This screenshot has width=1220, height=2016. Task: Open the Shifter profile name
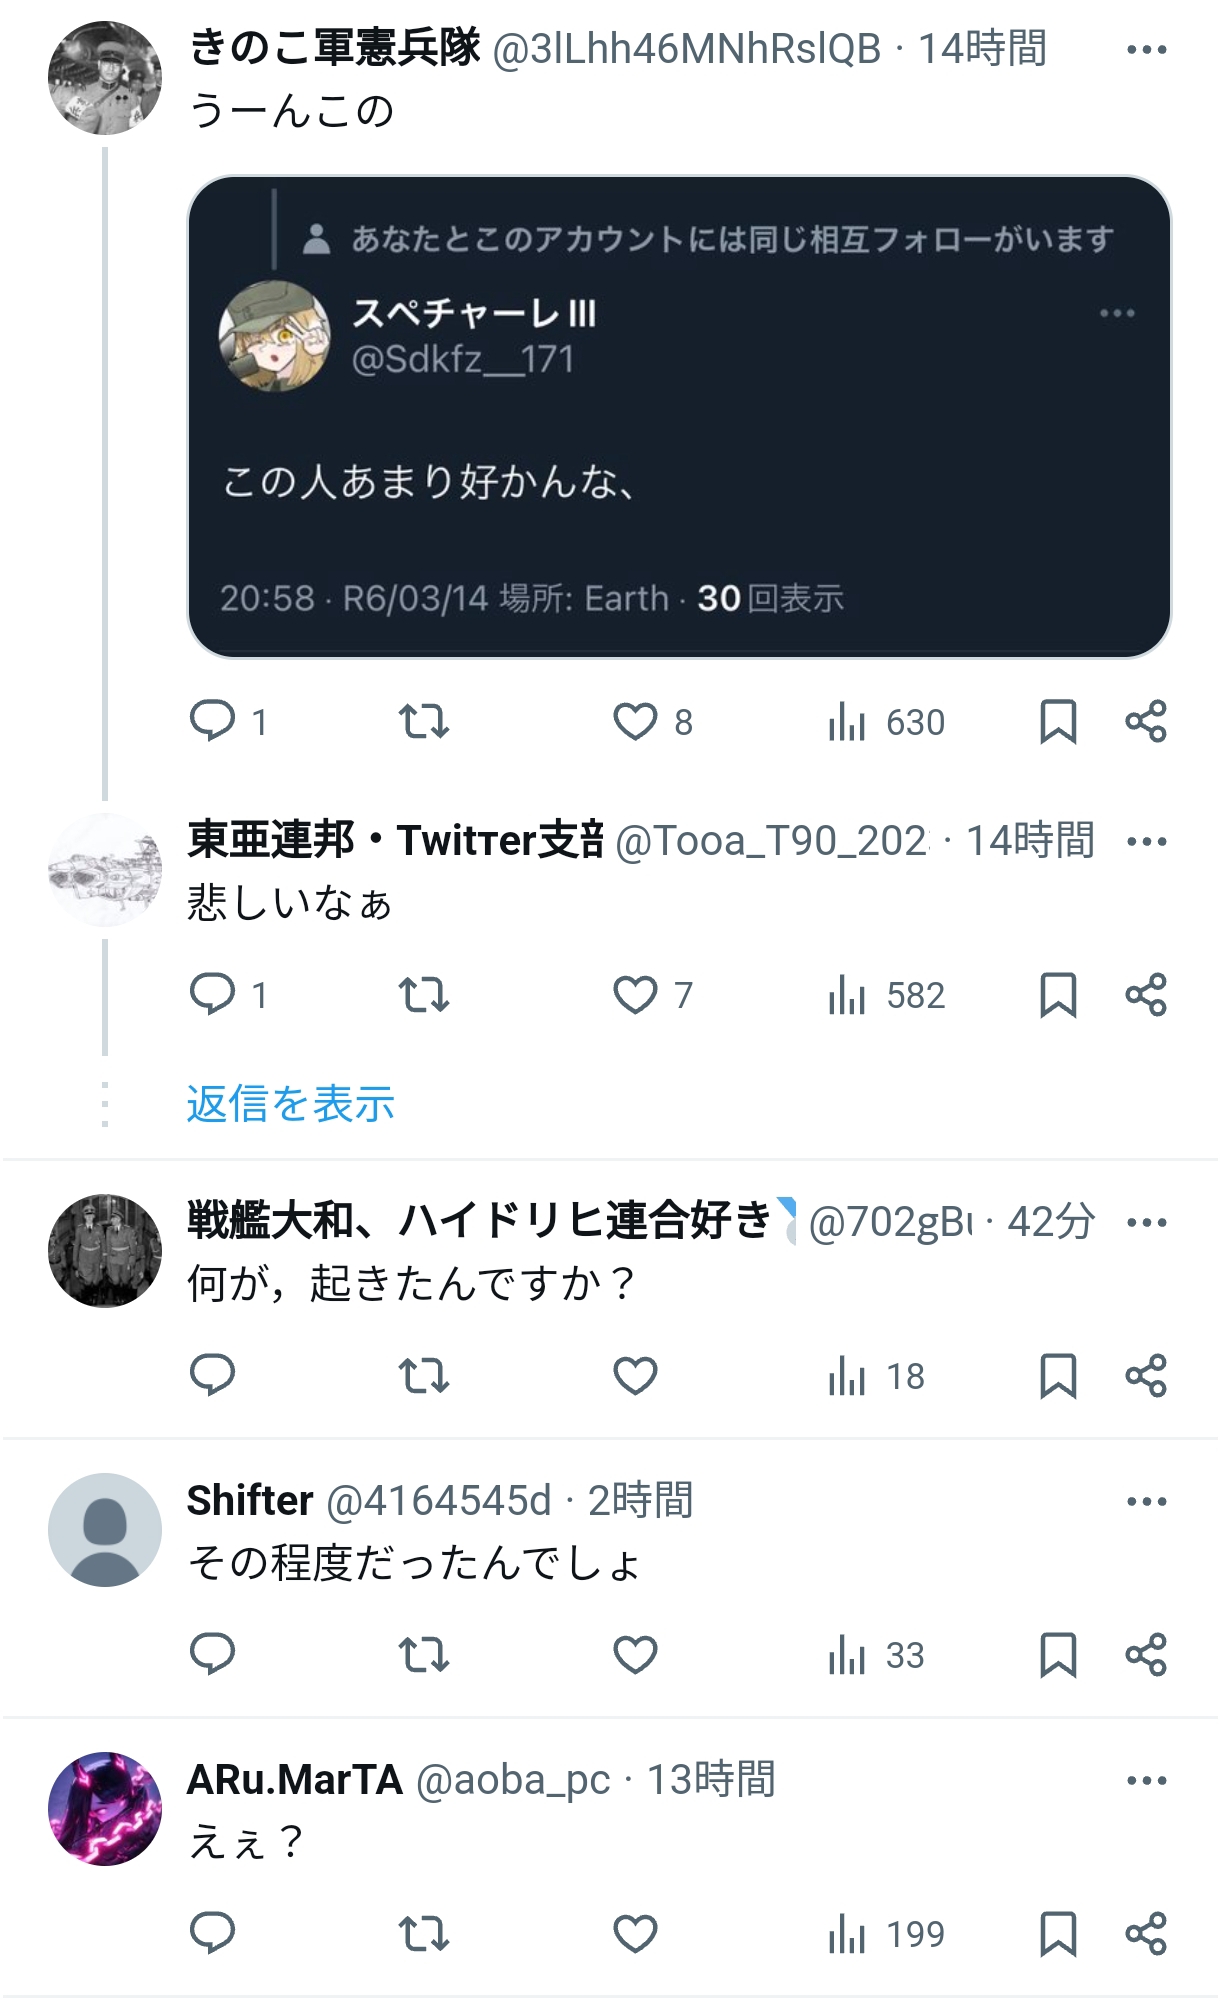coord(250,1500)
